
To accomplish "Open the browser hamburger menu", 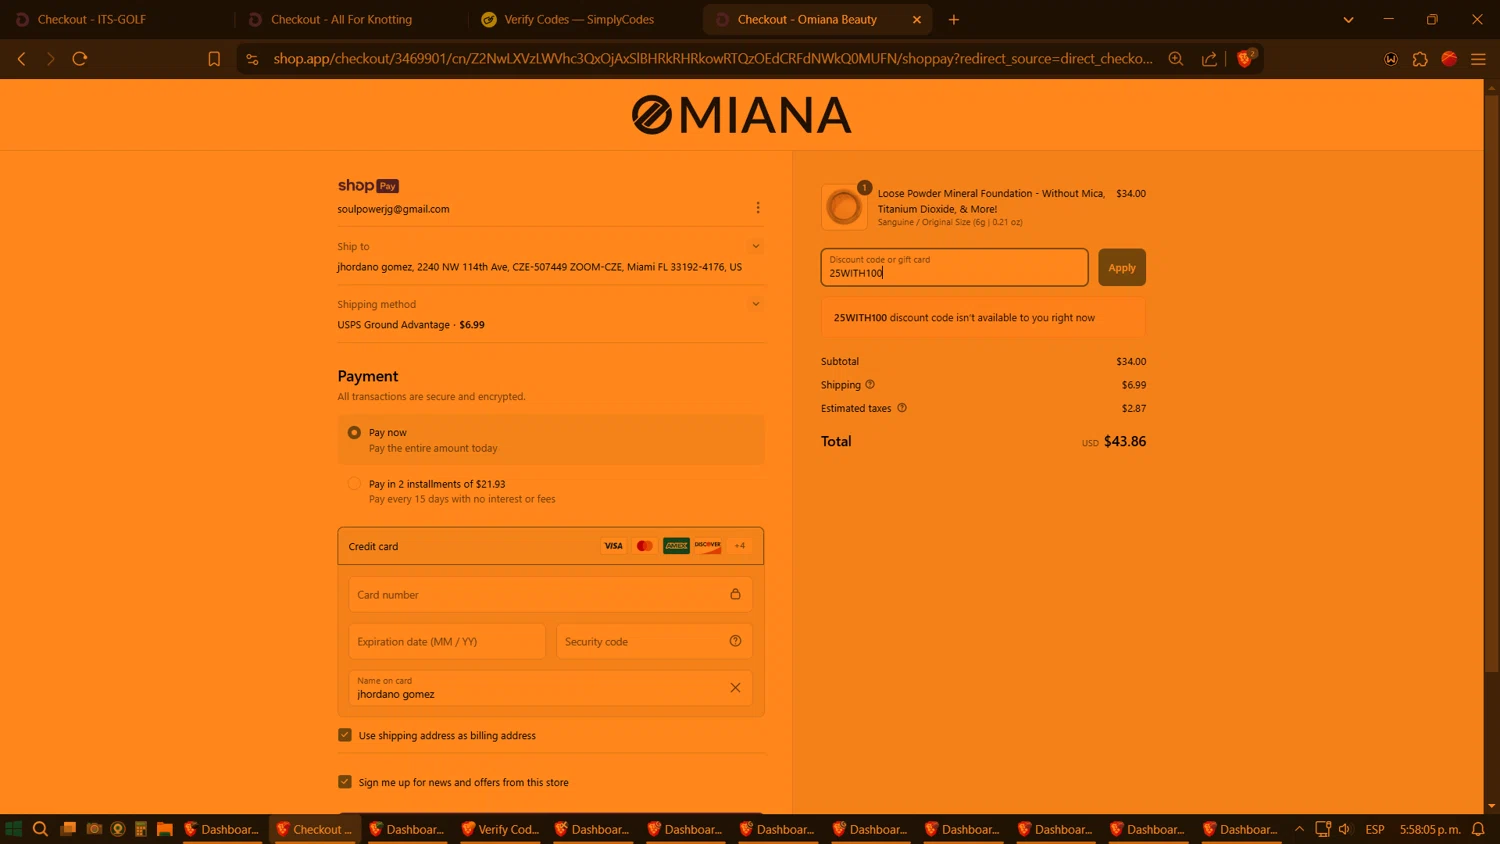I will (1478, 59).
